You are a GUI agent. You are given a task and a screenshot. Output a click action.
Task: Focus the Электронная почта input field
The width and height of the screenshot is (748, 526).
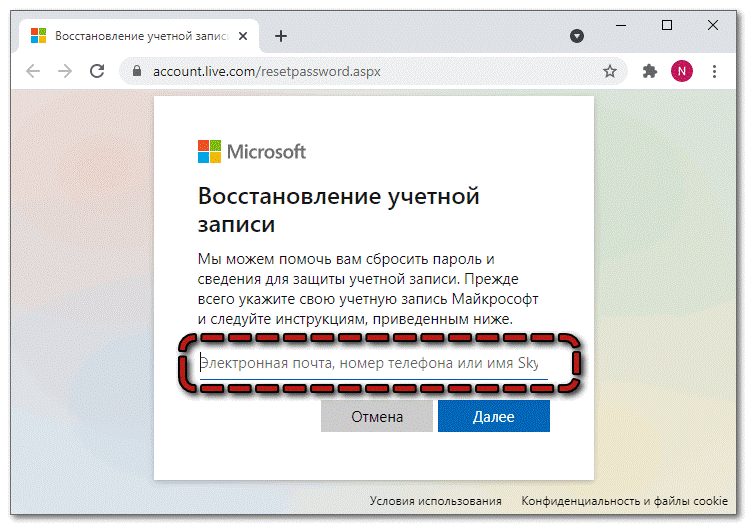[x=374, y=363]
